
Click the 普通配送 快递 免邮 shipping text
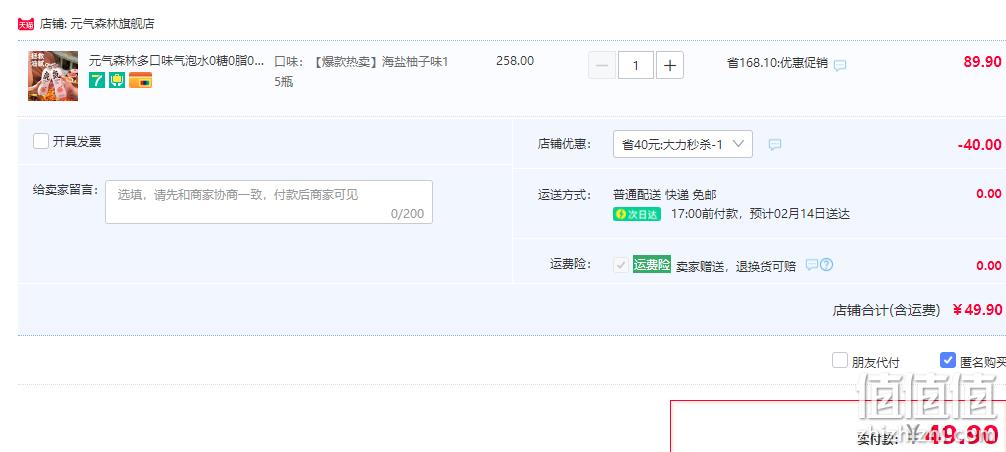[x=665, y=194]
